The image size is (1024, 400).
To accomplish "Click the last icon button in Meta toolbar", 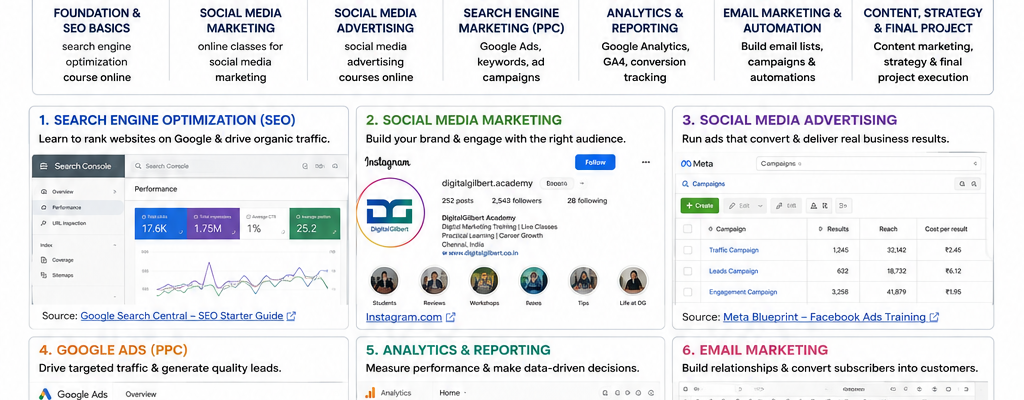I will [843, 205].
